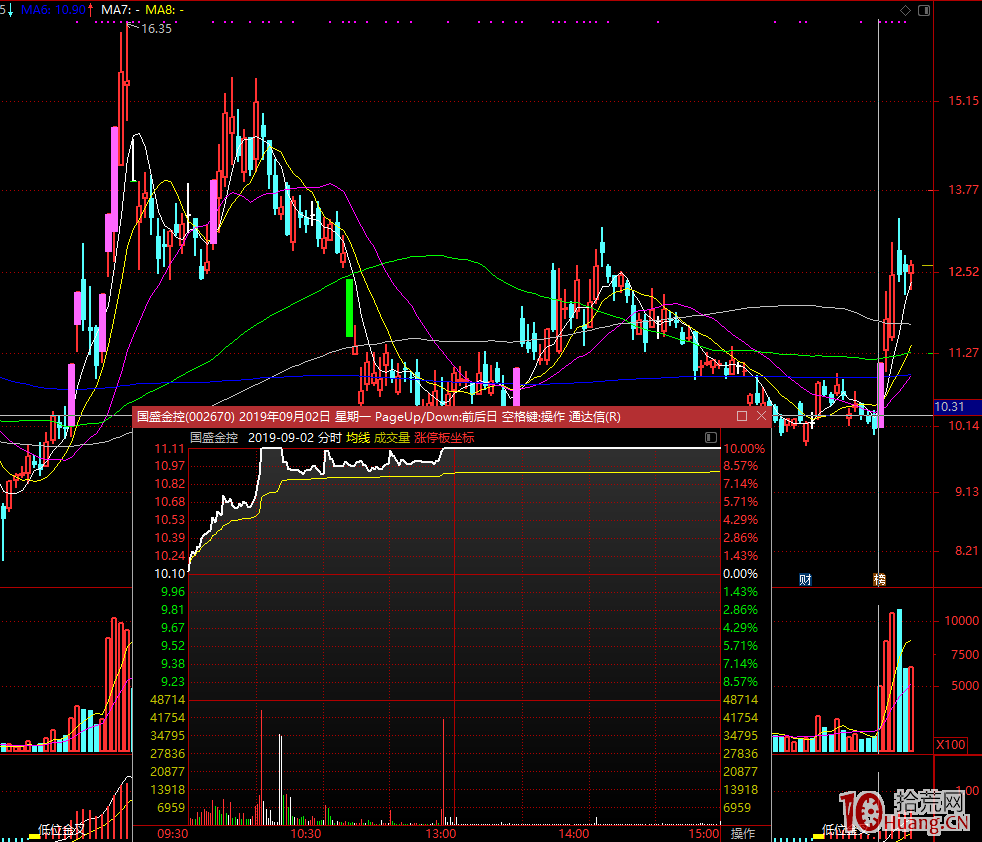This screenshot has width=982, height=842.
Task: Click the red up arrow after MA6
Action: (91, 10)
